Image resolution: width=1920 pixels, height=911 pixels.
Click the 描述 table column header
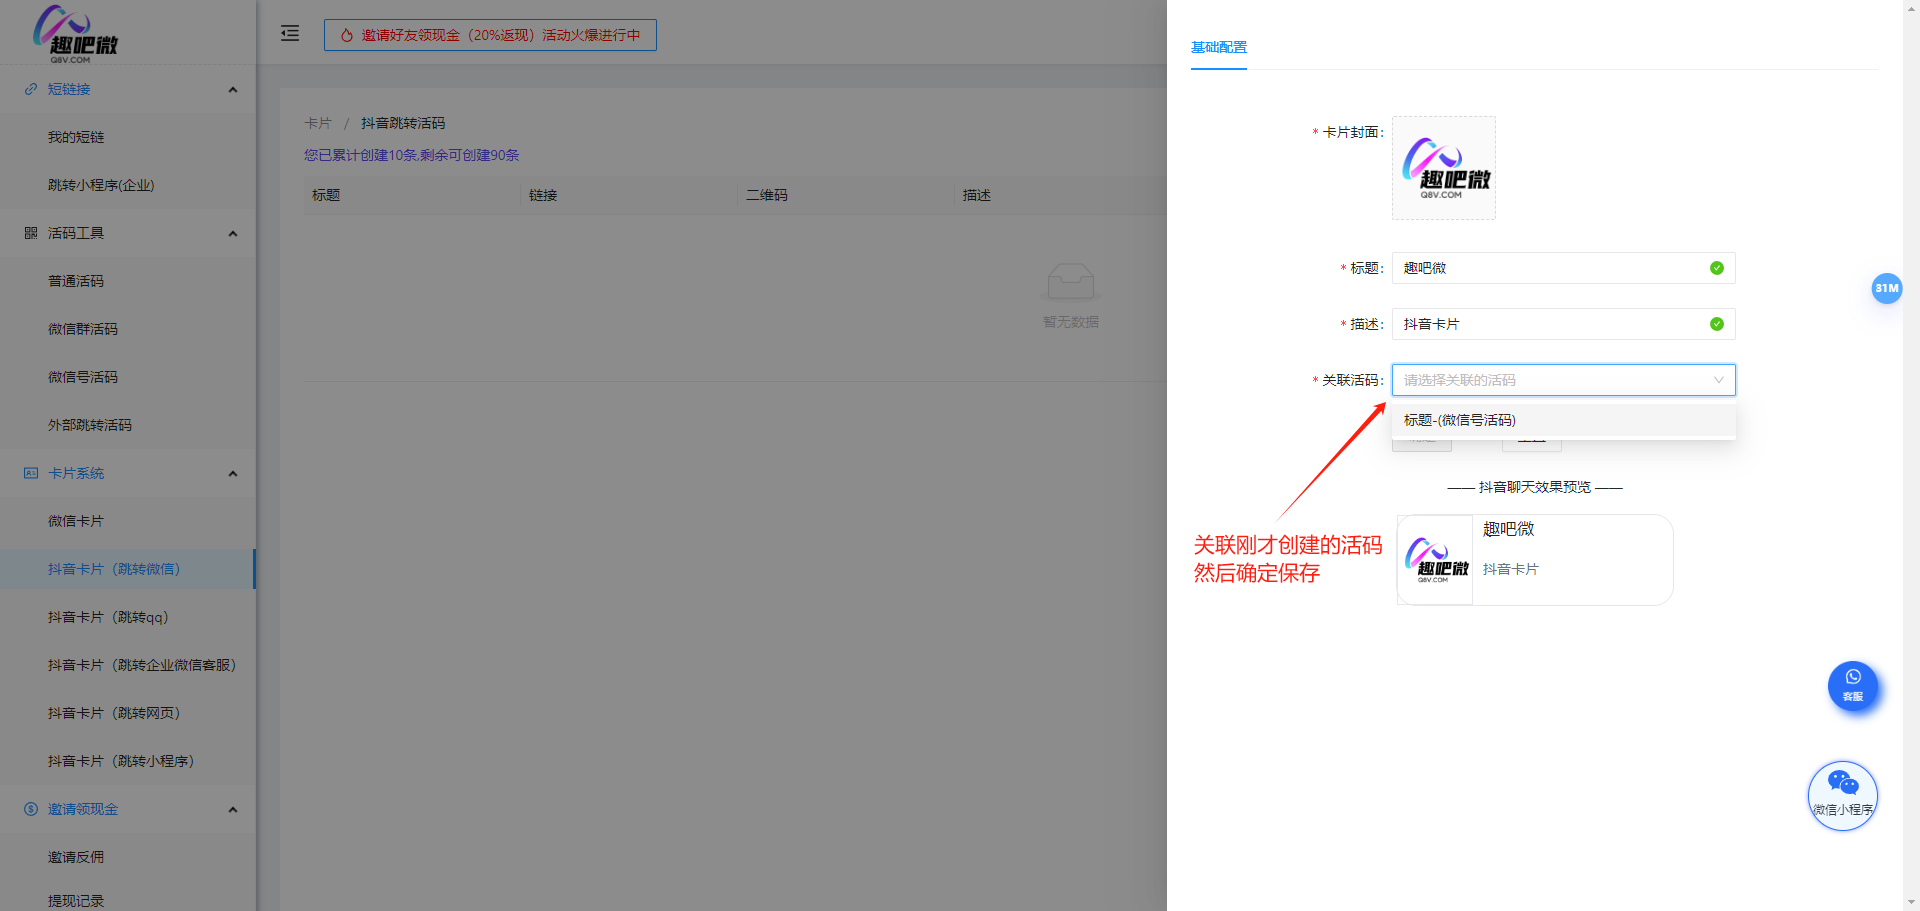(x=977, y=195)
